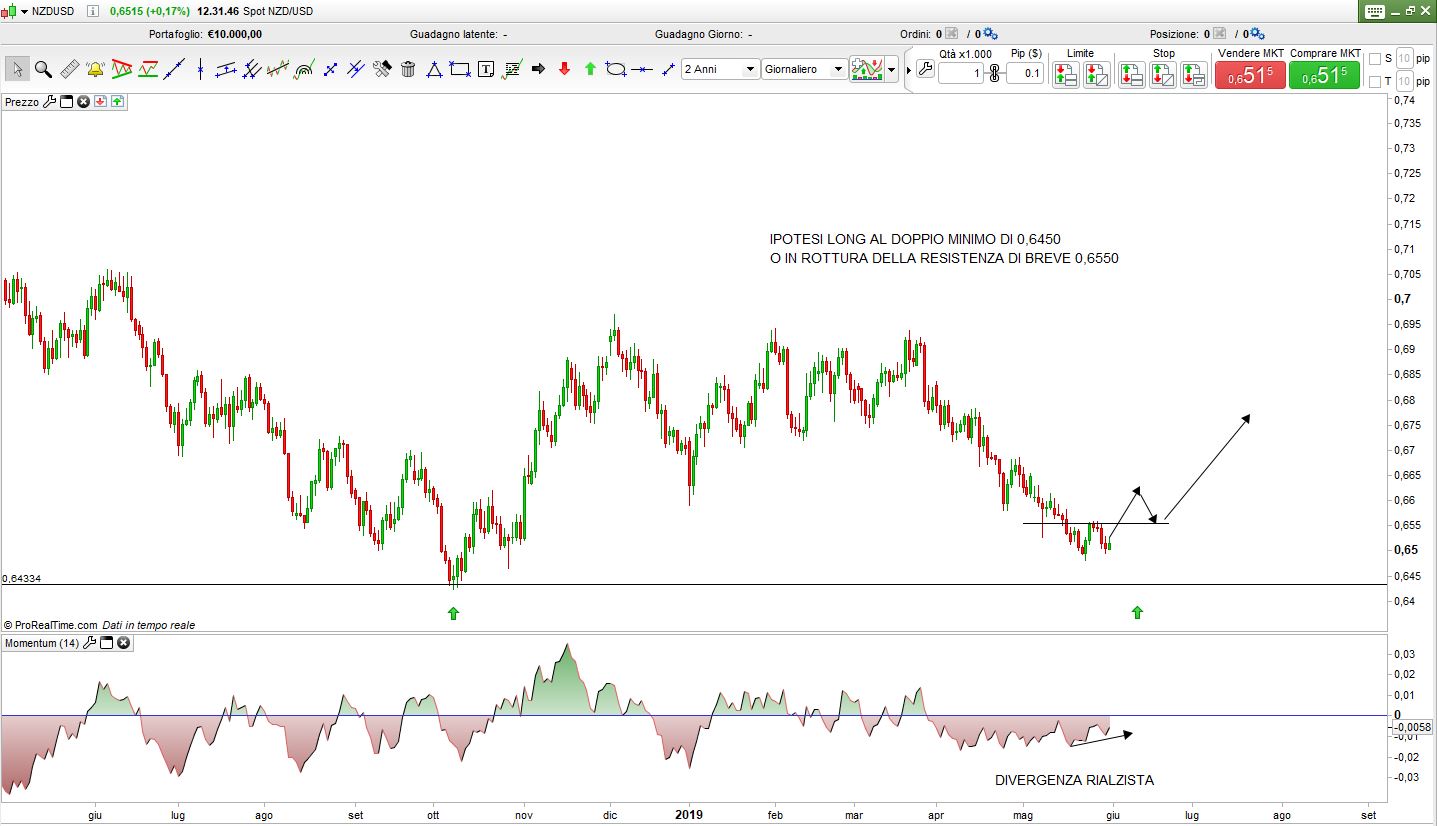The image size is (1437, 826).
Task: Select the triangle drawing tool
Action: coord(434,69)
